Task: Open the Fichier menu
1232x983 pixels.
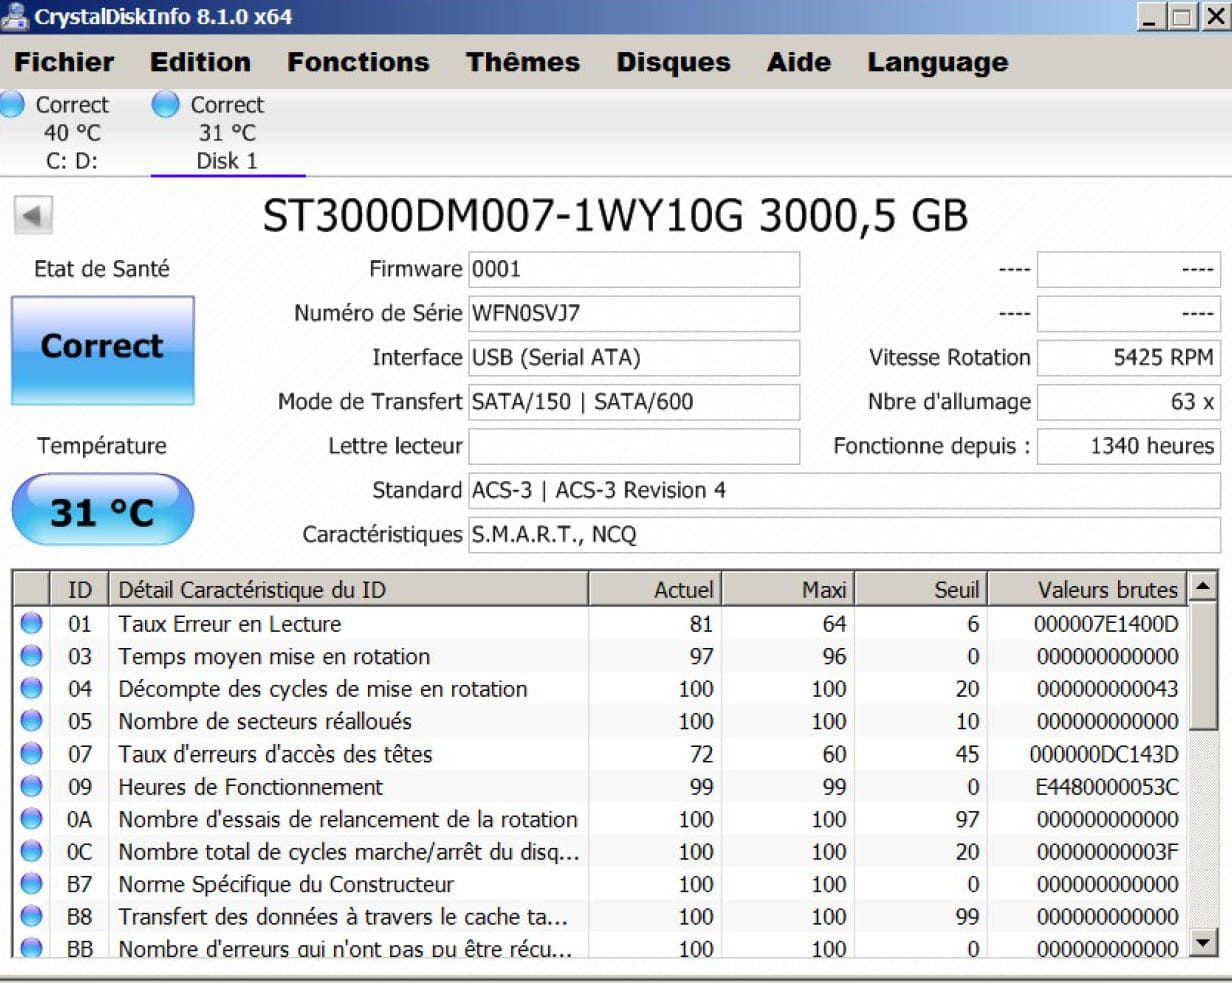Action: pos(64,62)
